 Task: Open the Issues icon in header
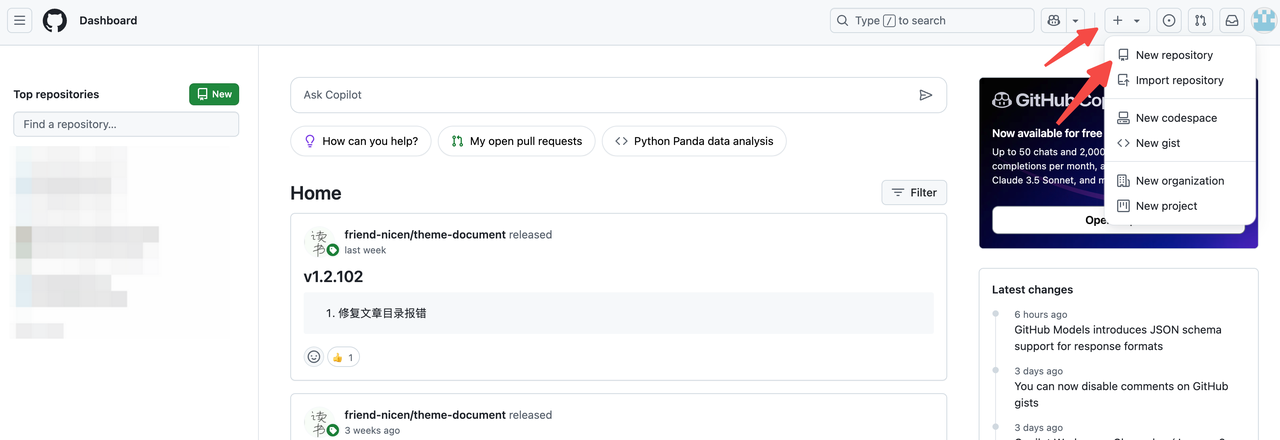tap(1168, 20)
